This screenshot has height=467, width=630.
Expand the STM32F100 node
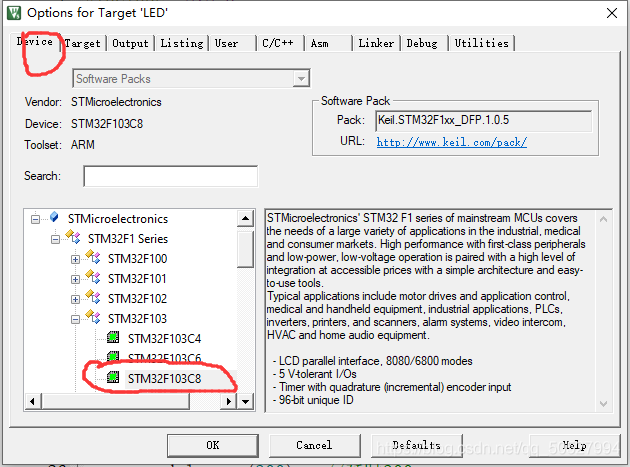coord(75,260)
